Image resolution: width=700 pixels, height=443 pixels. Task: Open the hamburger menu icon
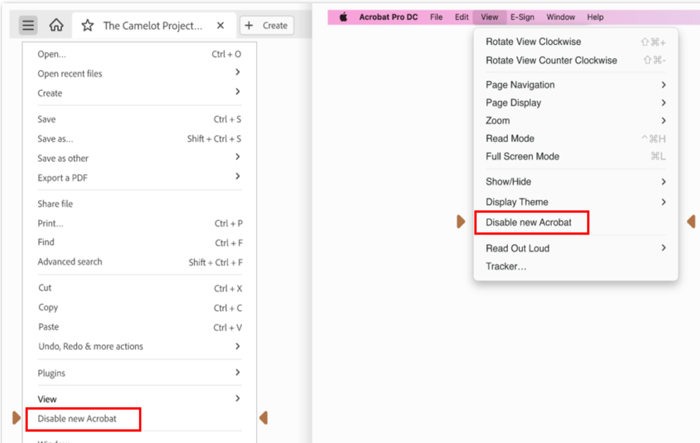pos(28,25)
